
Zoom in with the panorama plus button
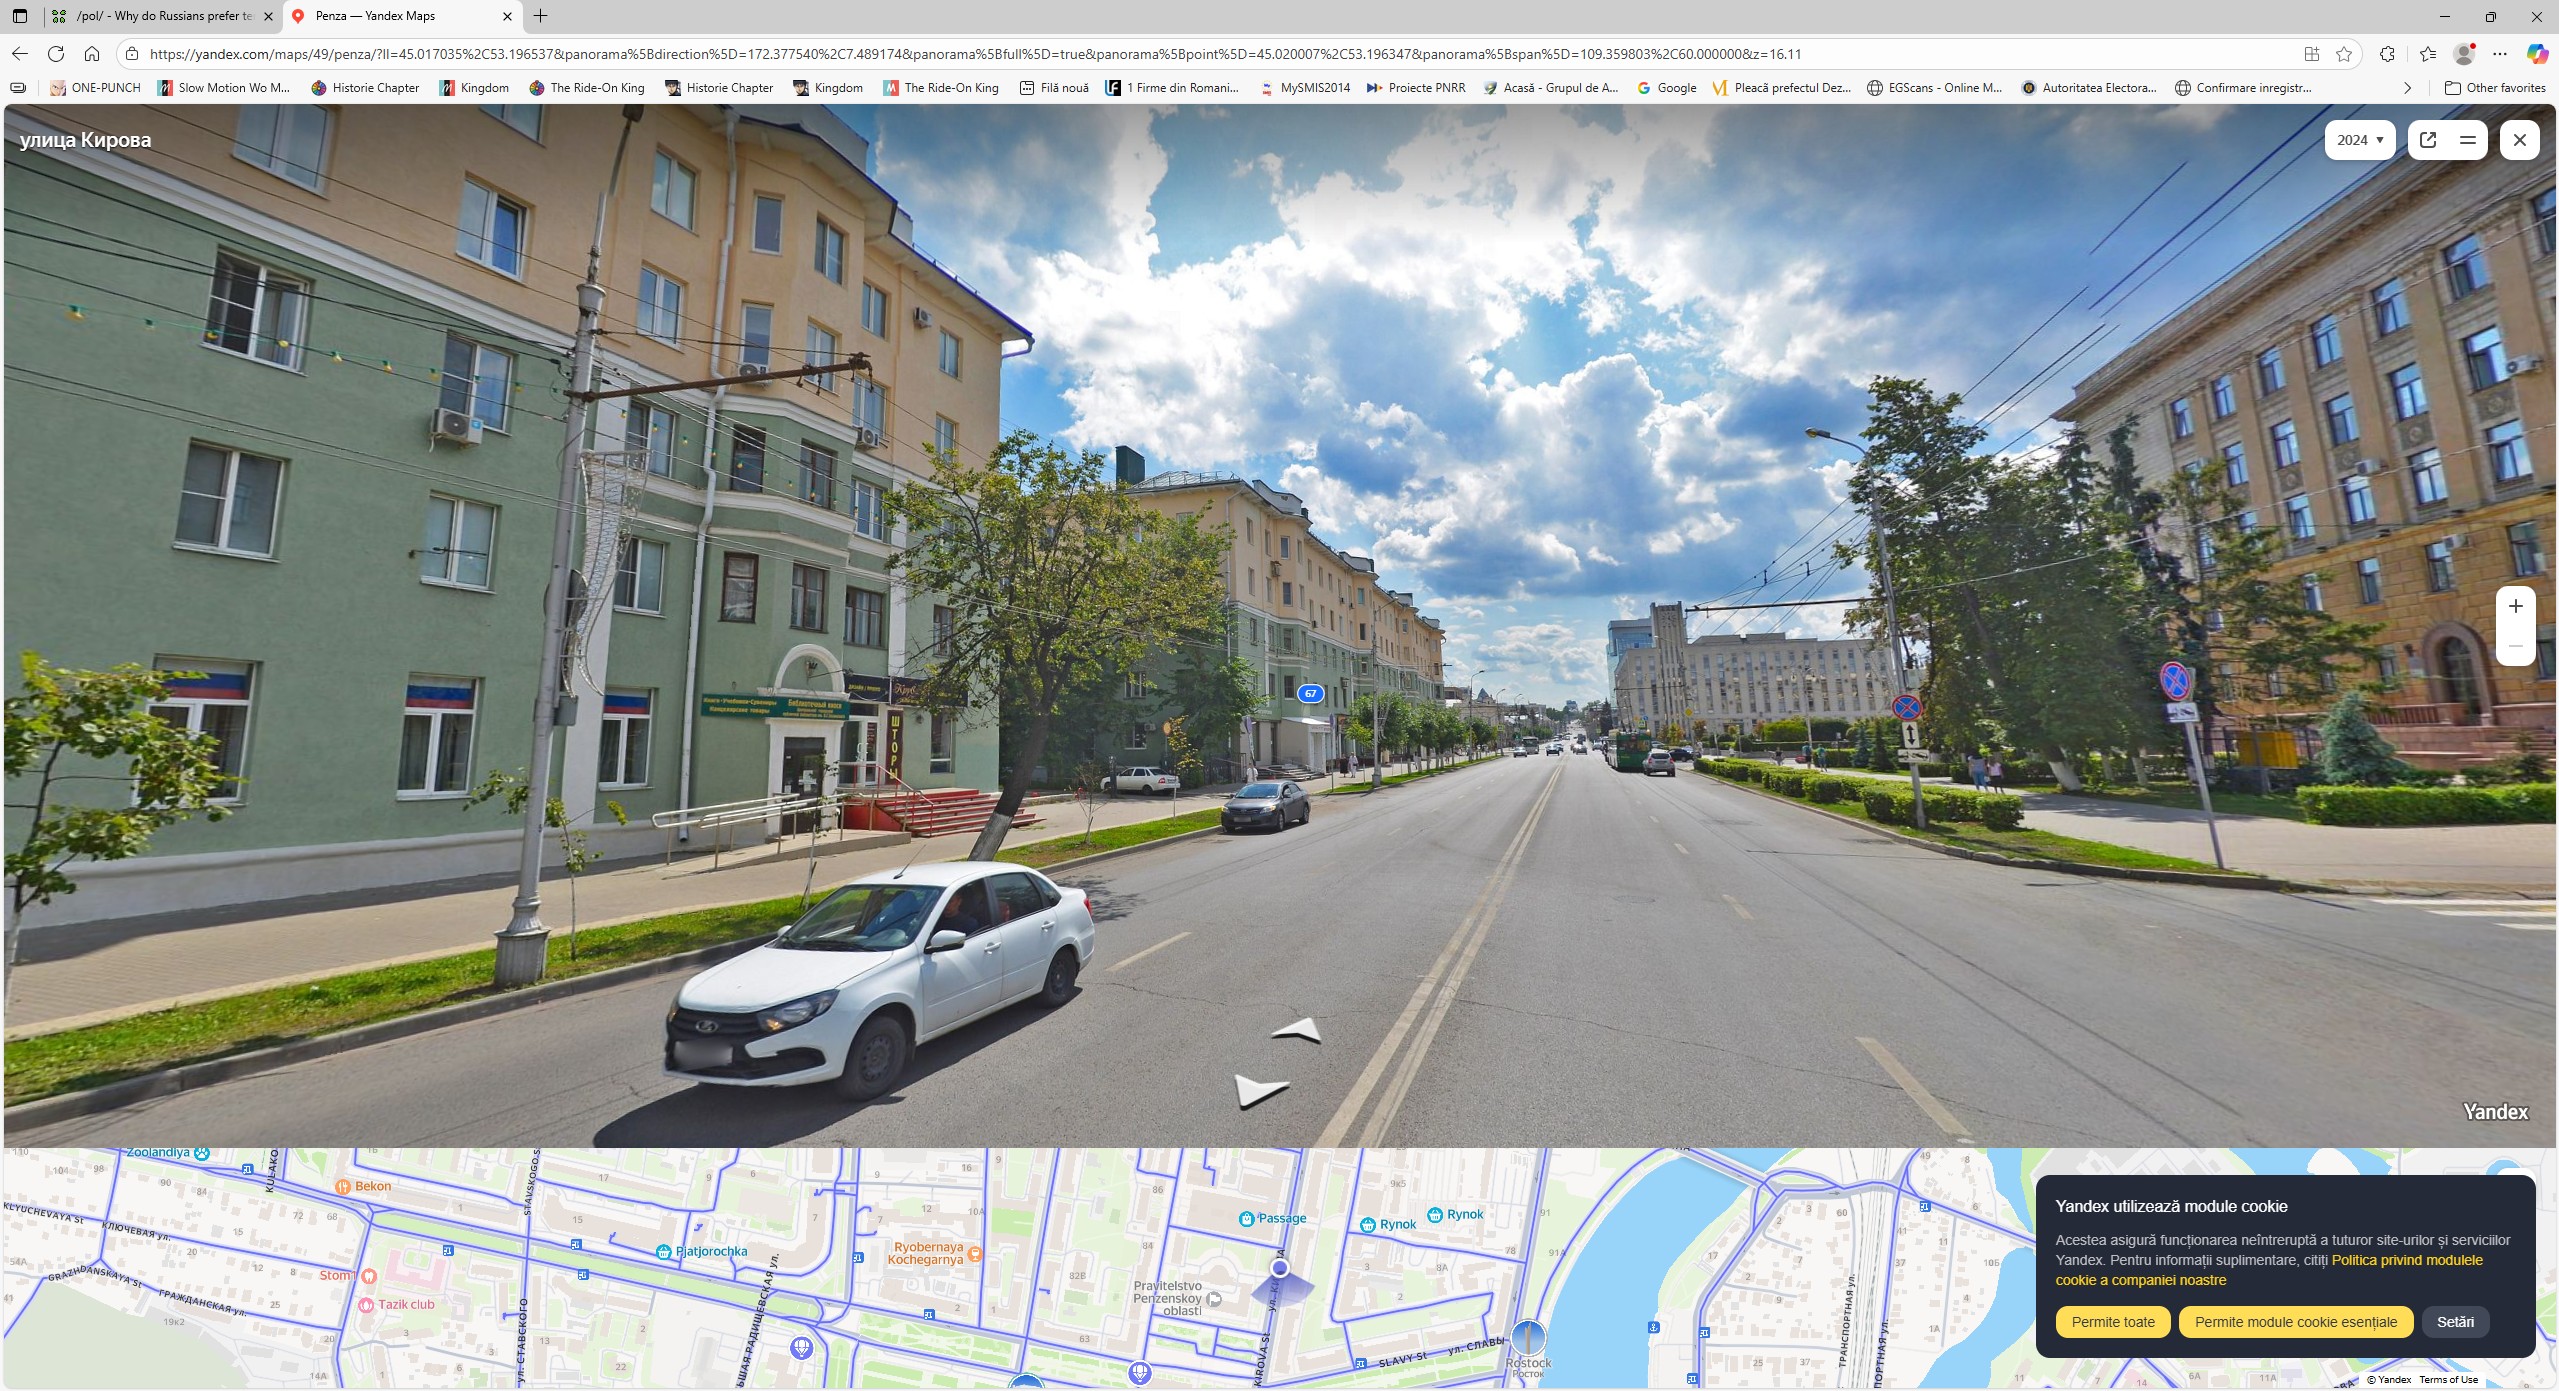2515,606
